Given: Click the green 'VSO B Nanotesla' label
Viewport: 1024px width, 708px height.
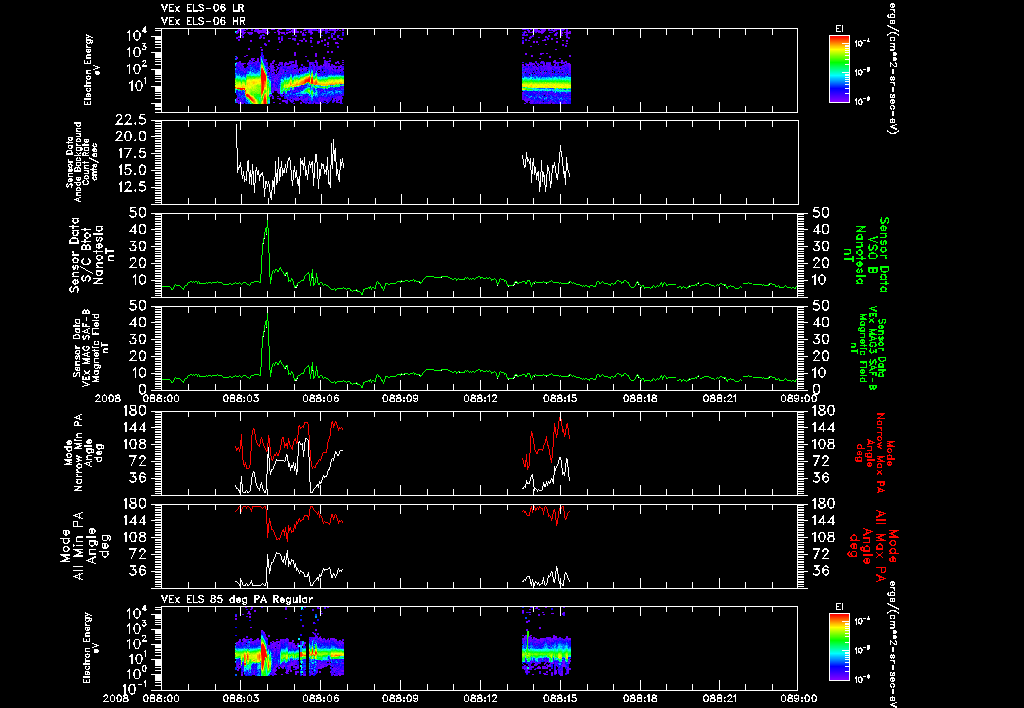Looking at the screenshot, I should (x=865, y=255).
